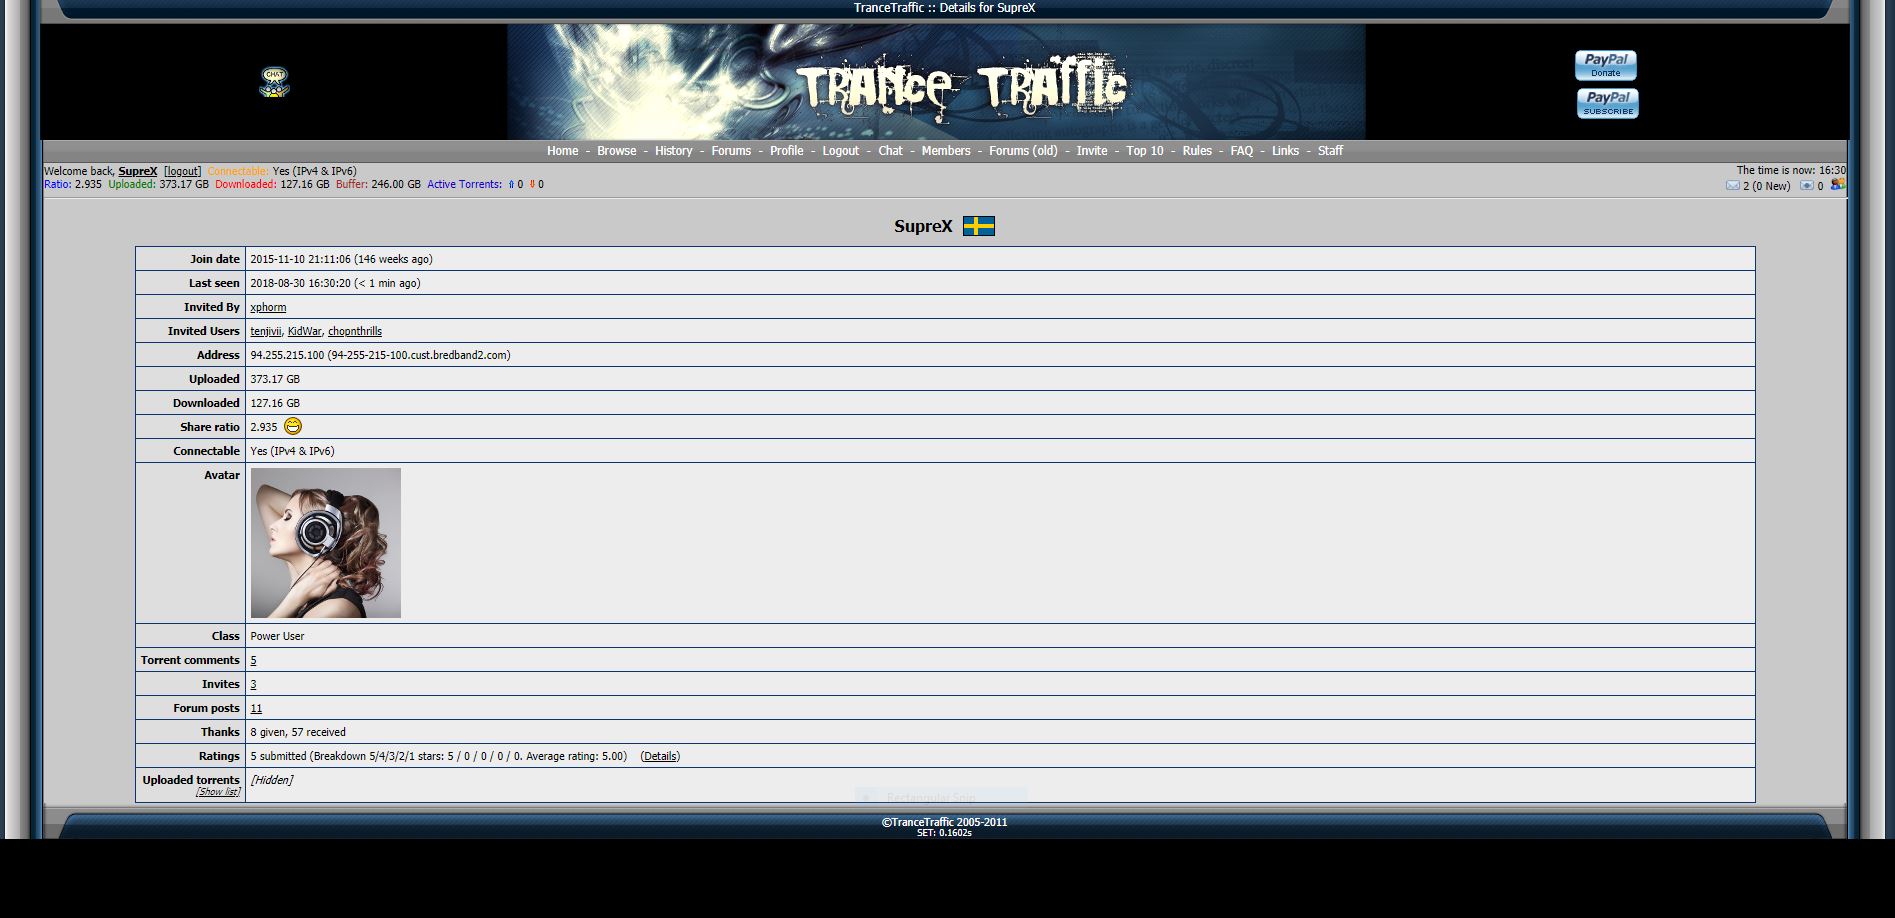Screen dimensions: 1895x918
Task: Open Links in navigation bar
Action: pos(1285,151)
